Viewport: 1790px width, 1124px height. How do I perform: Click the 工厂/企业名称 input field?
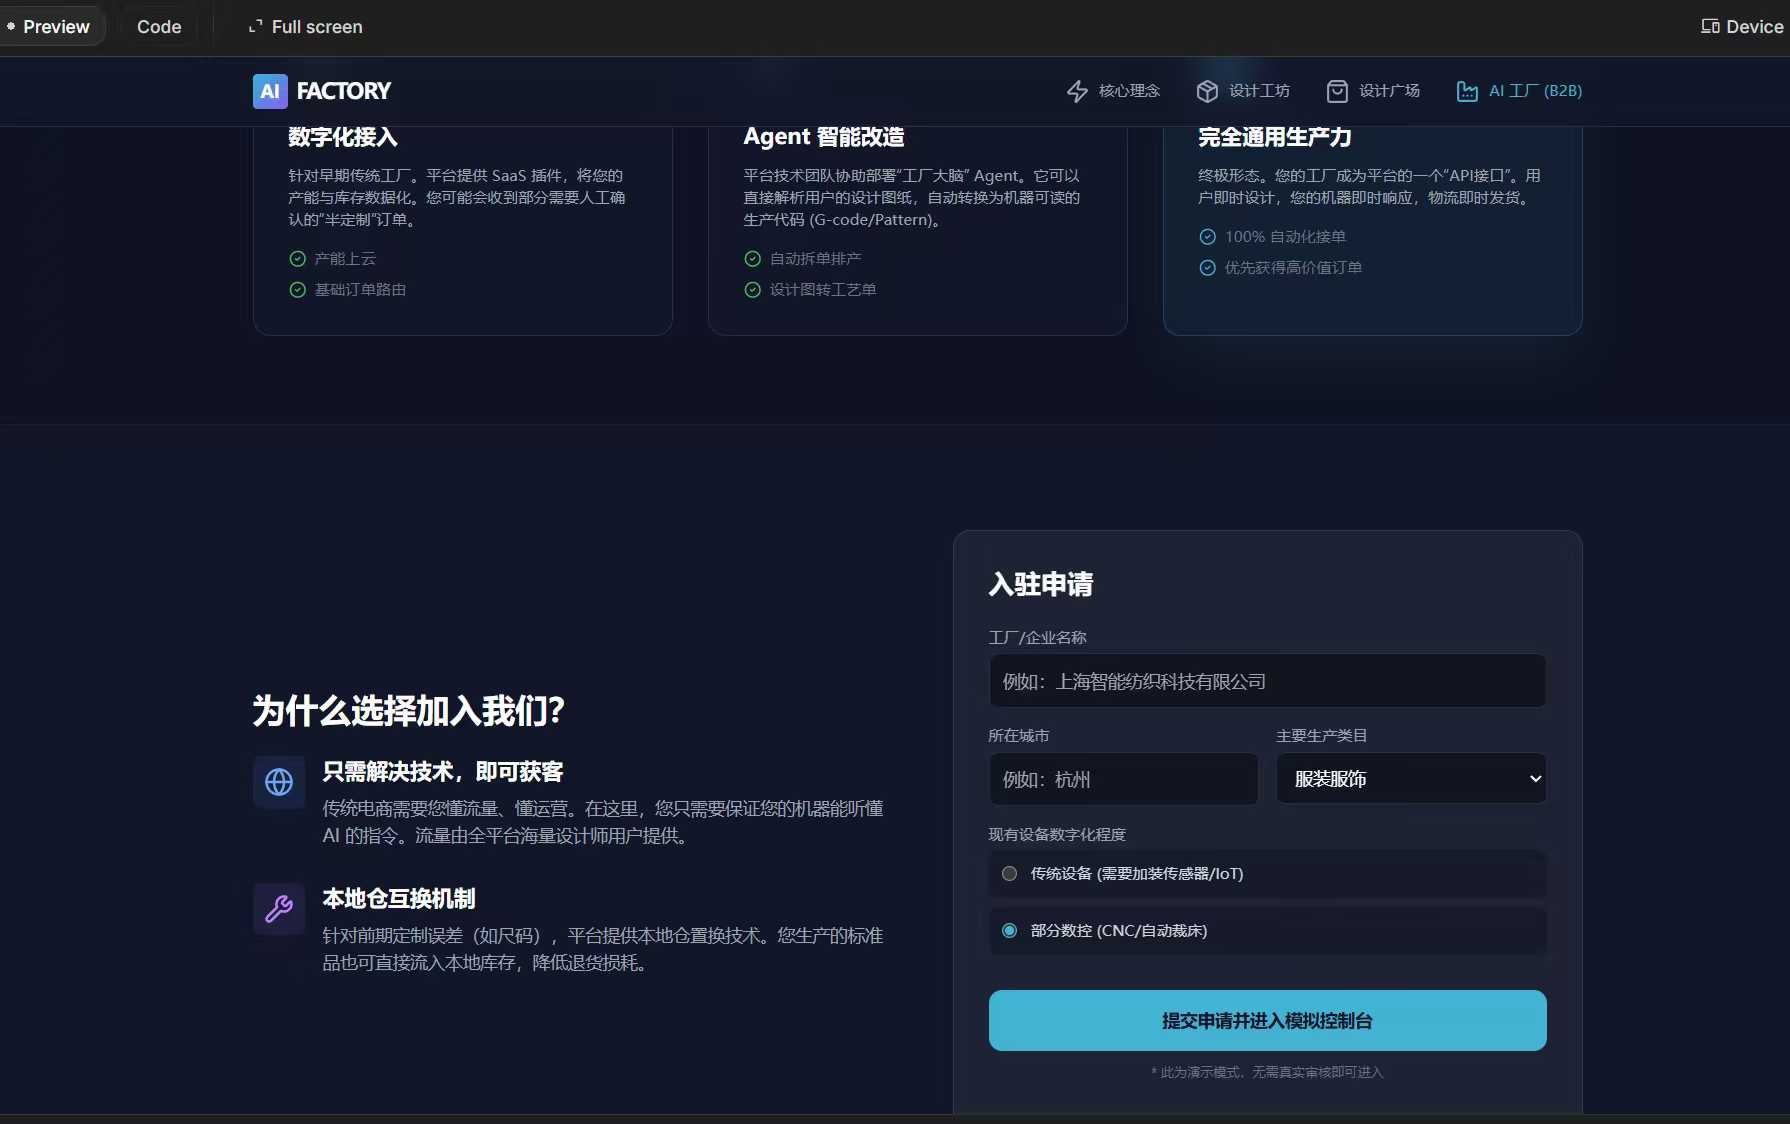tap(1267, 681)
